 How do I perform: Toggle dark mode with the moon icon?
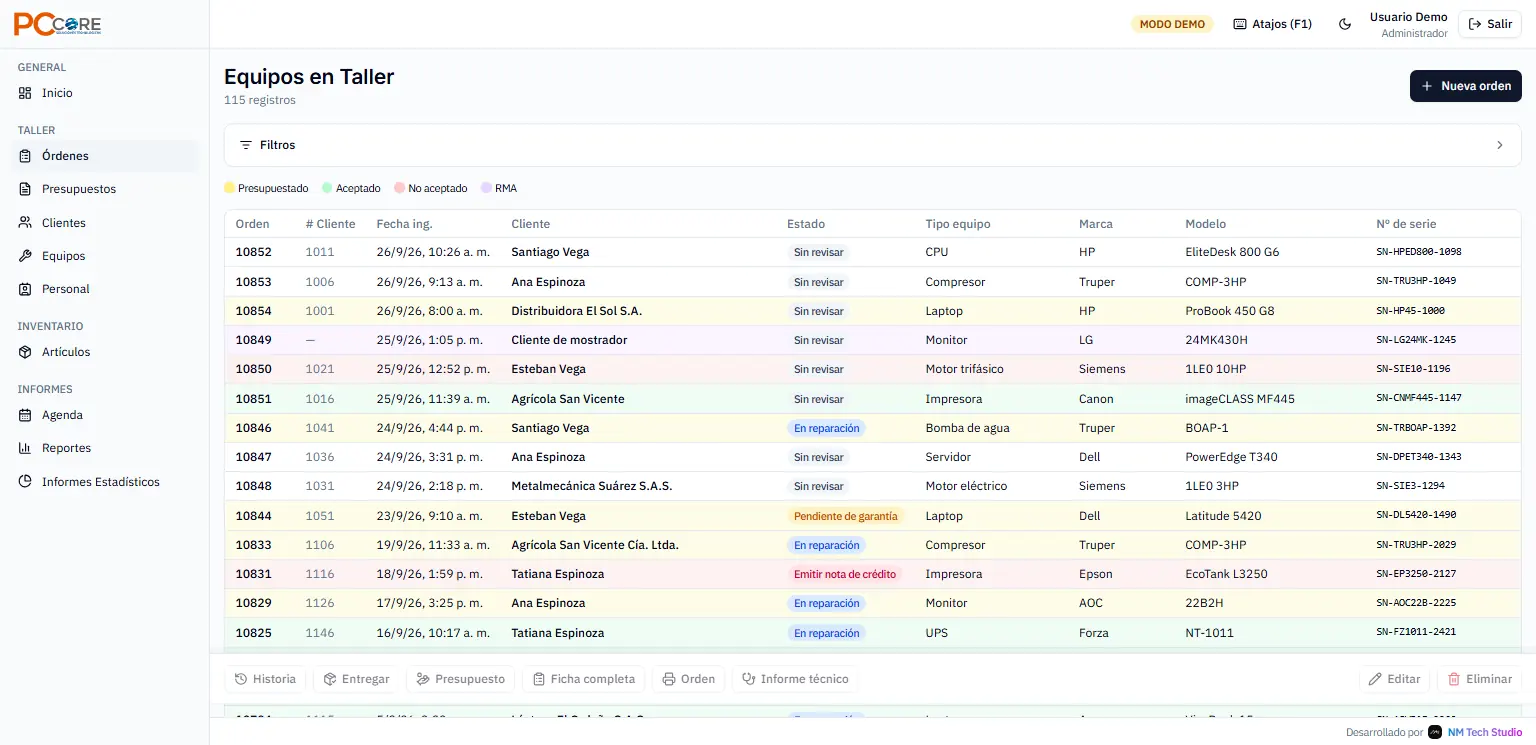(1345, 24)
